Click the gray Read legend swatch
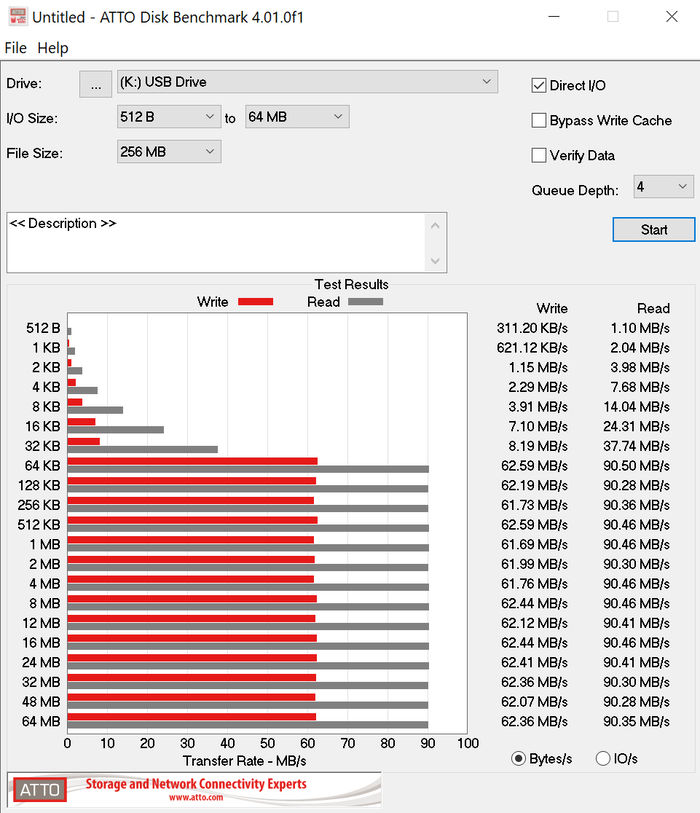 point(366,302)
